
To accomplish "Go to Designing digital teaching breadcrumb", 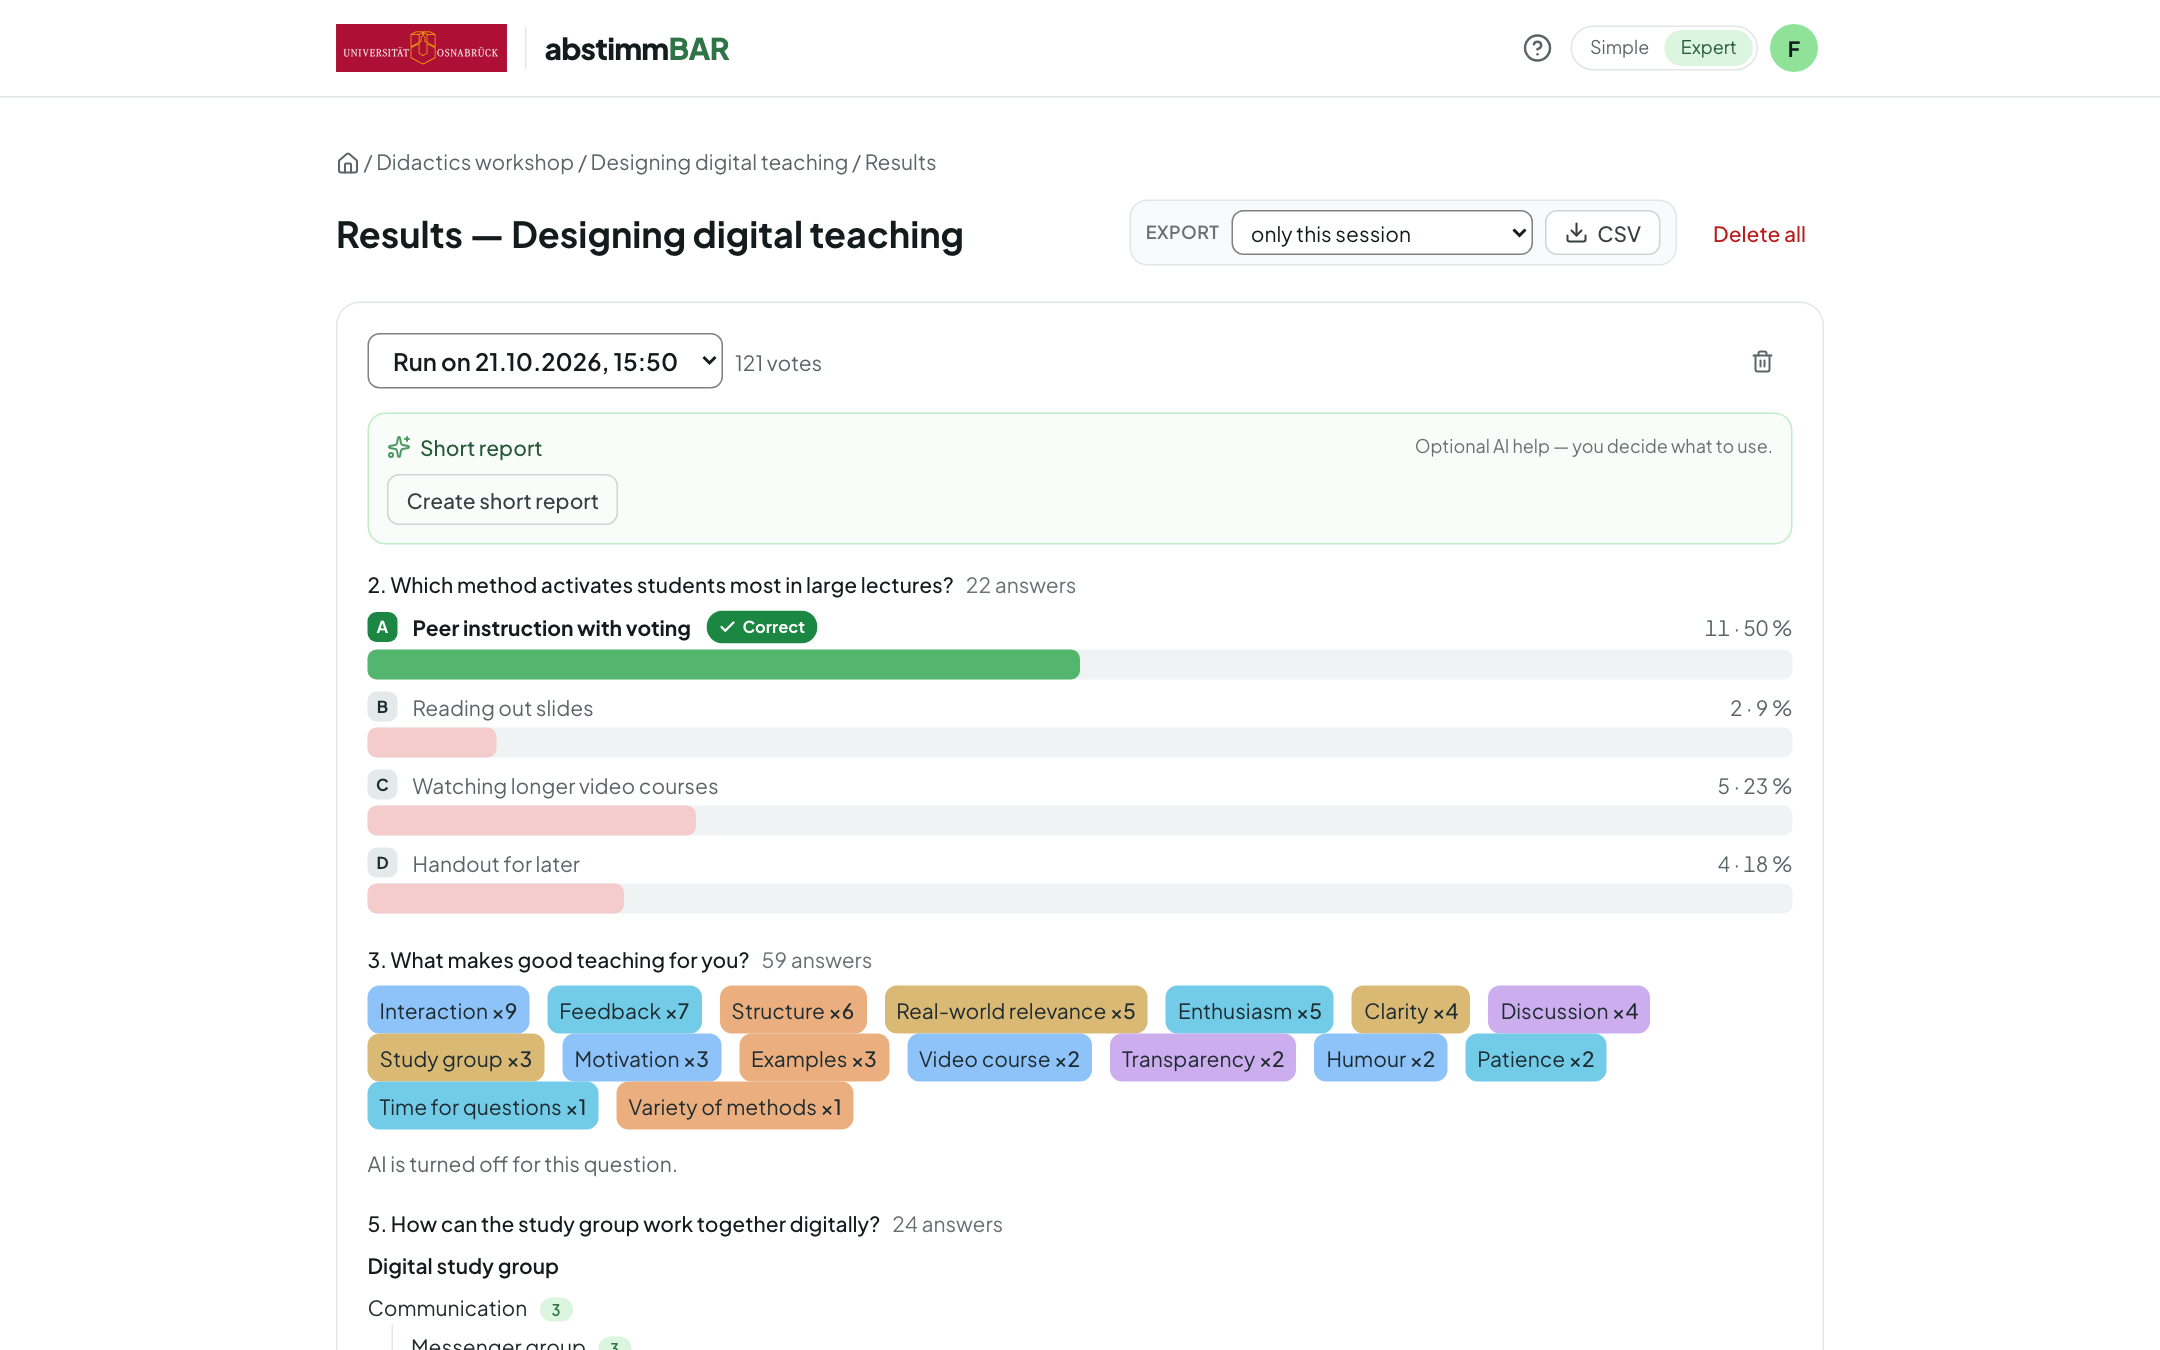I will pyautogui.click(x=719, y=163).
